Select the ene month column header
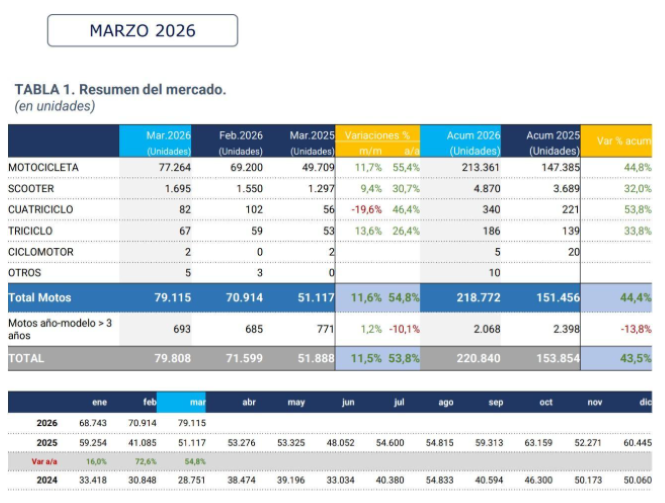665x503 pixels. coord(99,402)
